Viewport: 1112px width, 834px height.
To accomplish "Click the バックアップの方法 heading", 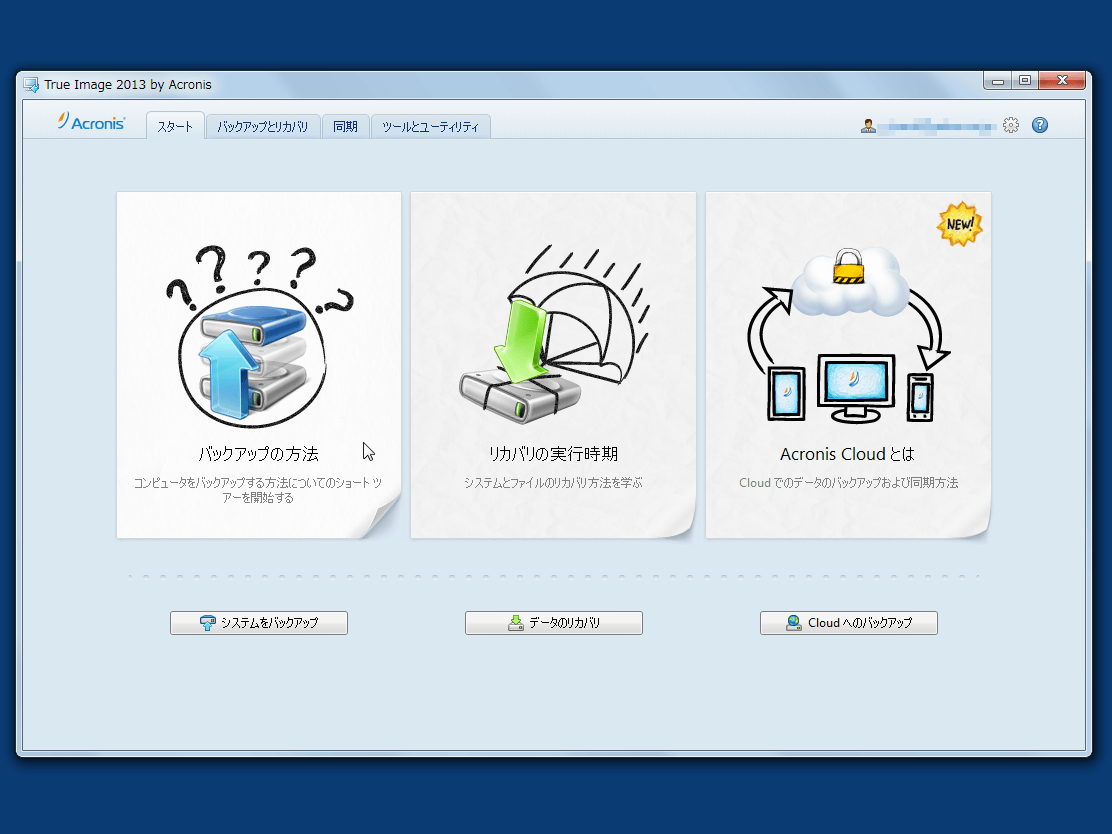I will click(258, 454).
